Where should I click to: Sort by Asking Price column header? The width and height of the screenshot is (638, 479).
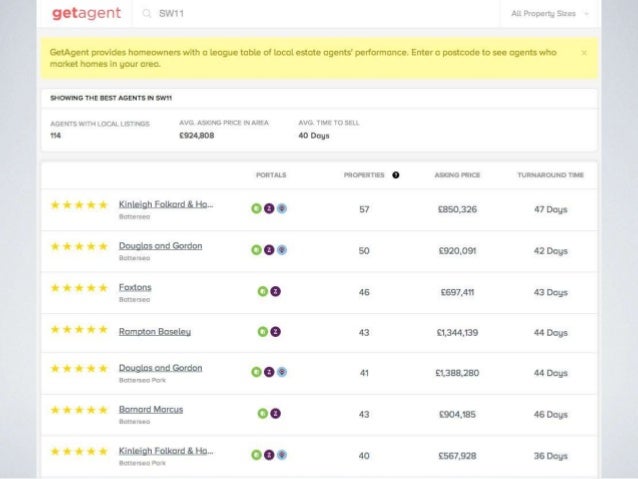pyautogui.click(x=457, y=175)
